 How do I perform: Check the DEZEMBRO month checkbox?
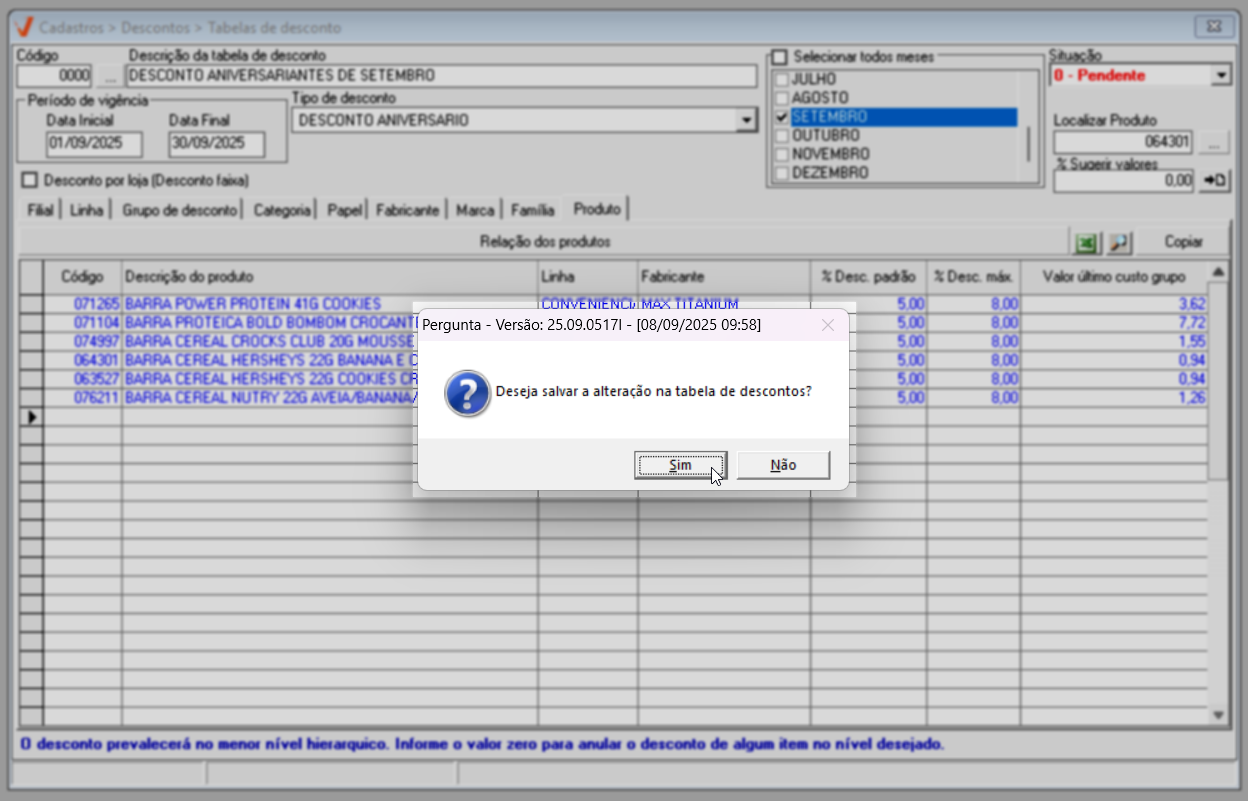coord(782,173)
